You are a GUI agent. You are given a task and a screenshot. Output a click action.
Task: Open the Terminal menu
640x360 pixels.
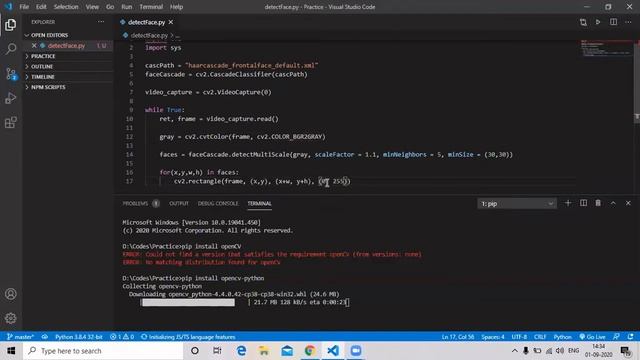[x=151, y=7]
